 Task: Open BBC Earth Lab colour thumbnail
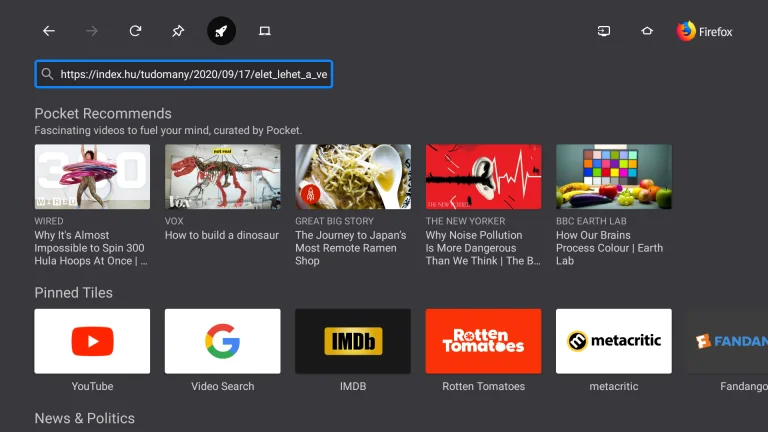614,176
